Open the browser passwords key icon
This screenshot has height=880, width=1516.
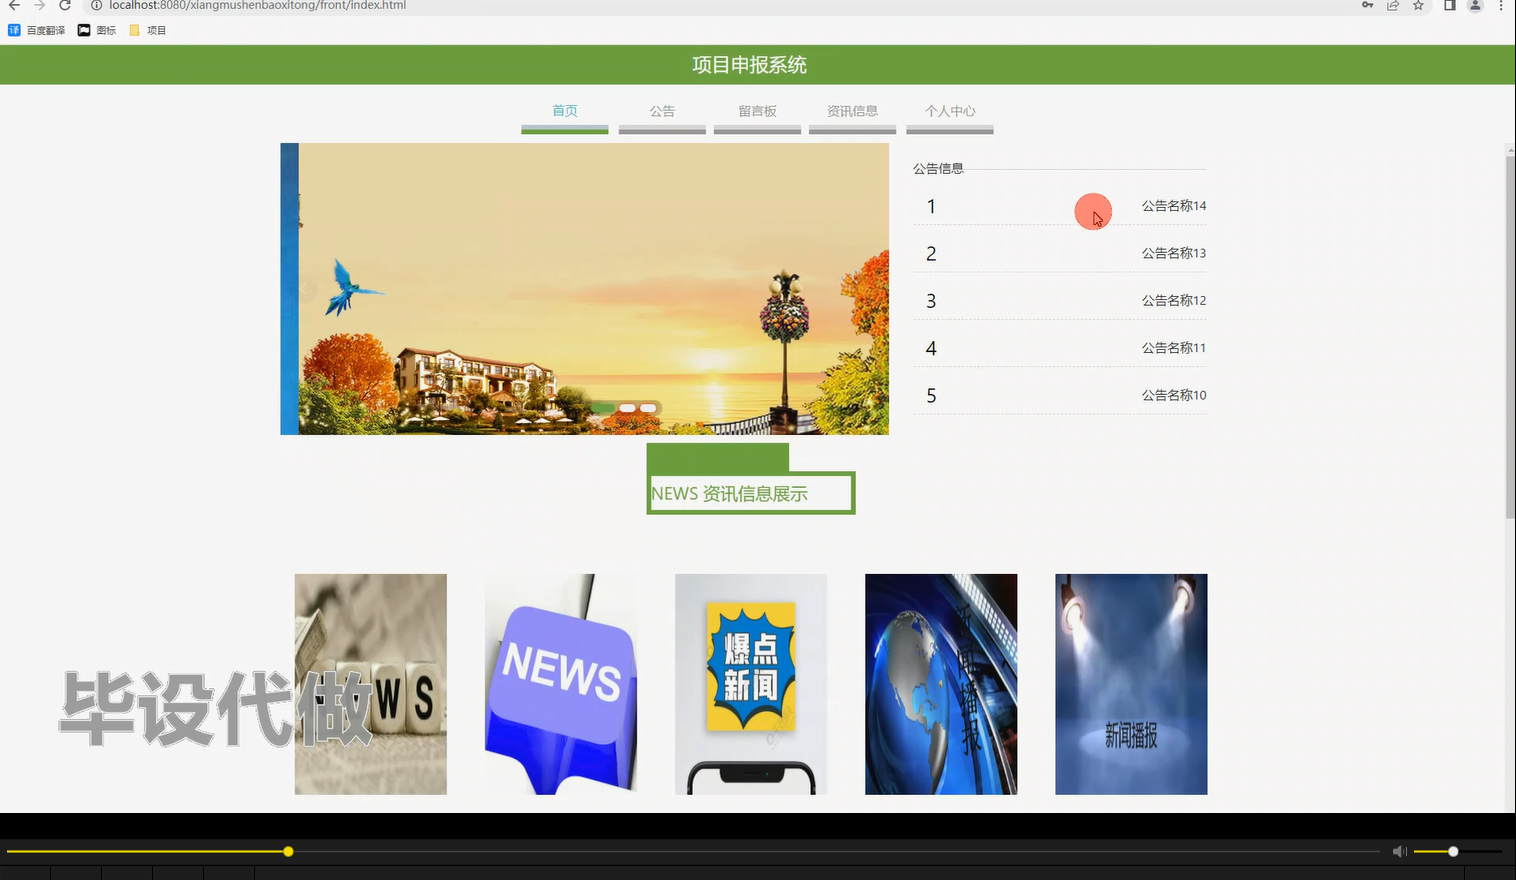[1367, 6]
